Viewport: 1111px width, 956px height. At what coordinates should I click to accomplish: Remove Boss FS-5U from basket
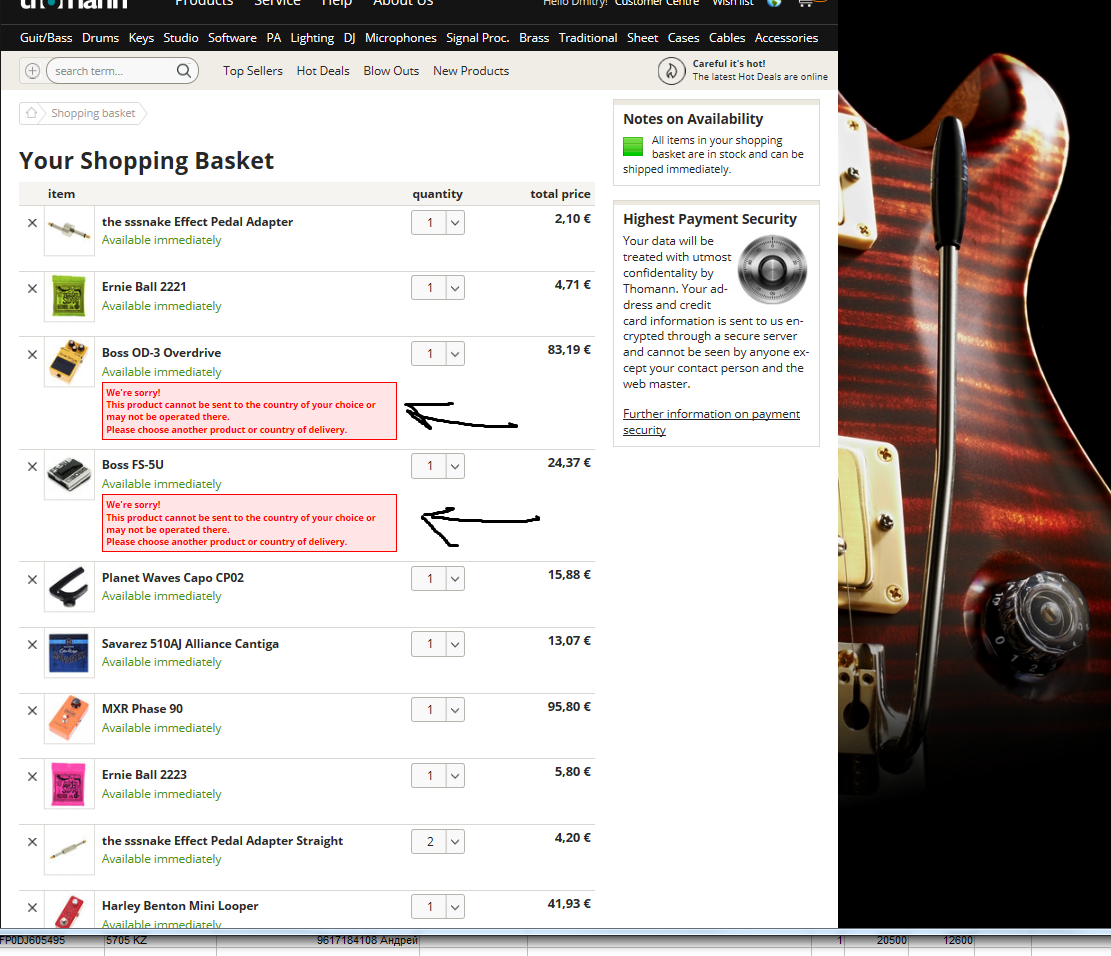click(x=32, y=466)
